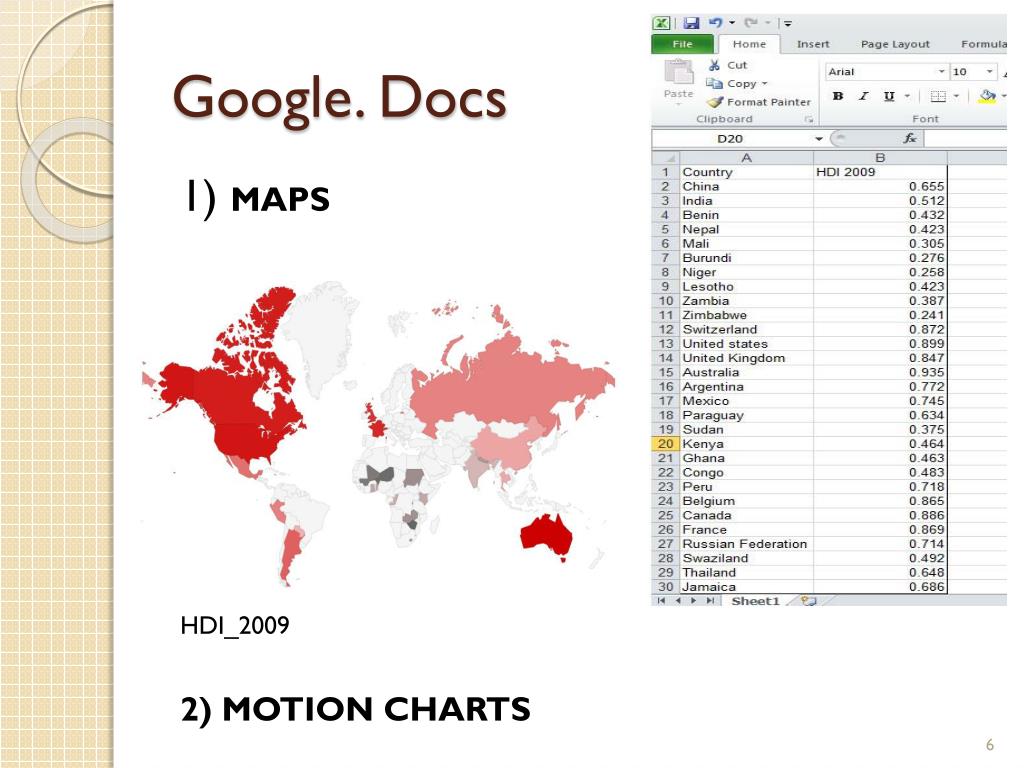The width and height of the screenshot is (1024, 768).
Task: Click the Insert Function fx icon
Action: (910, 138)
